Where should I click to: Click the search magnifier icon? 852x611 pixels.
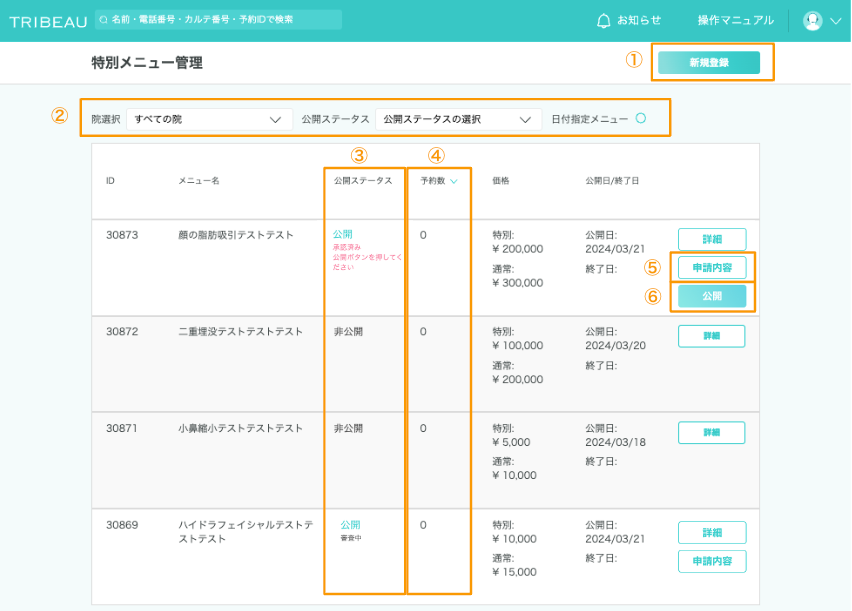104,20
